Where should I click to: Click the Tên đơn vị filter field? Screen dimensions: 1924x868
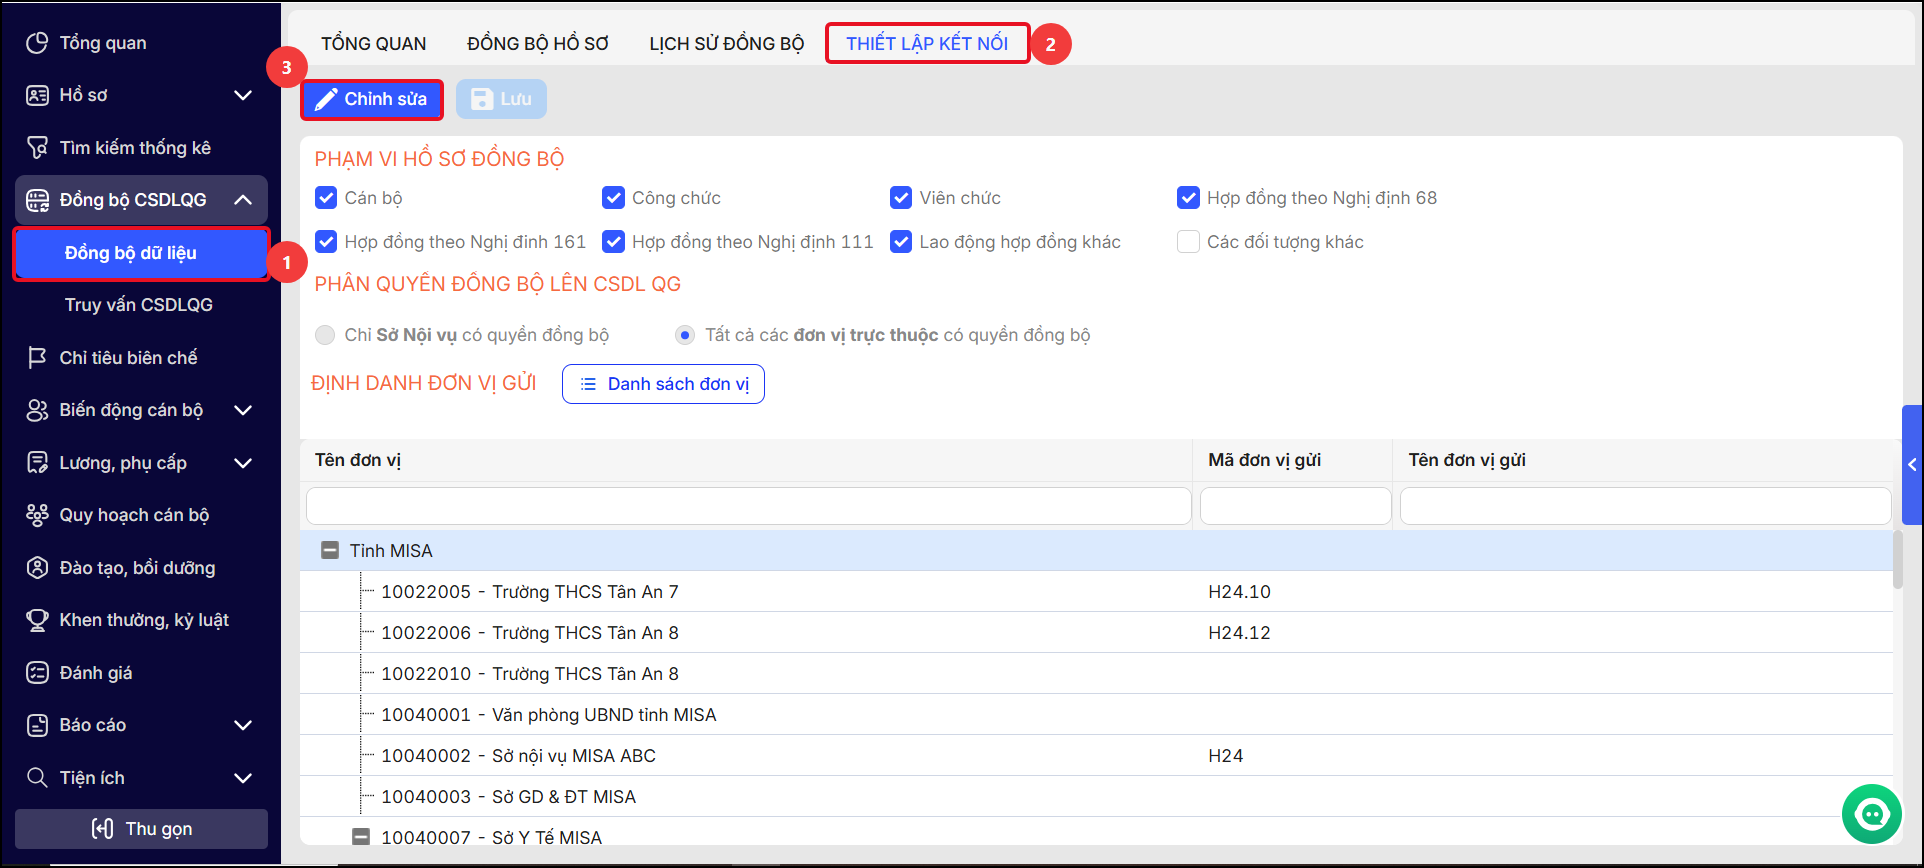(748, 506)
